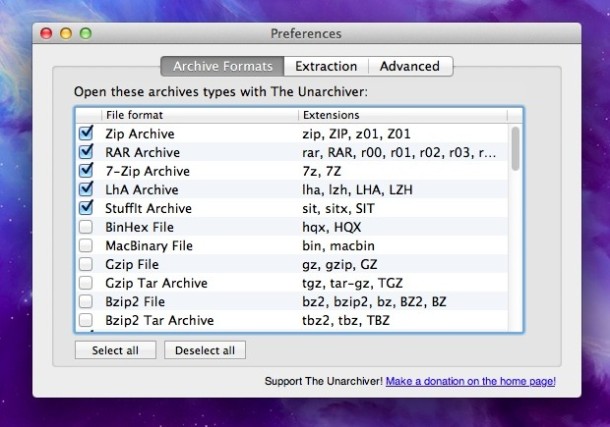Viewport: 610px width, 427px height.
Task: Click the Select all button
Action: point(116,350)
